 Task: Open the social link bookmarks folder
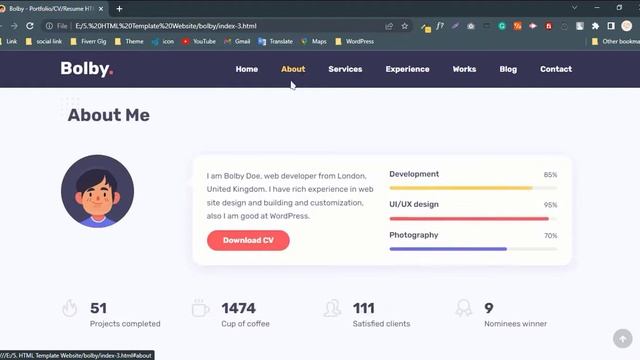pyautogui.click(x=44, y=41)
